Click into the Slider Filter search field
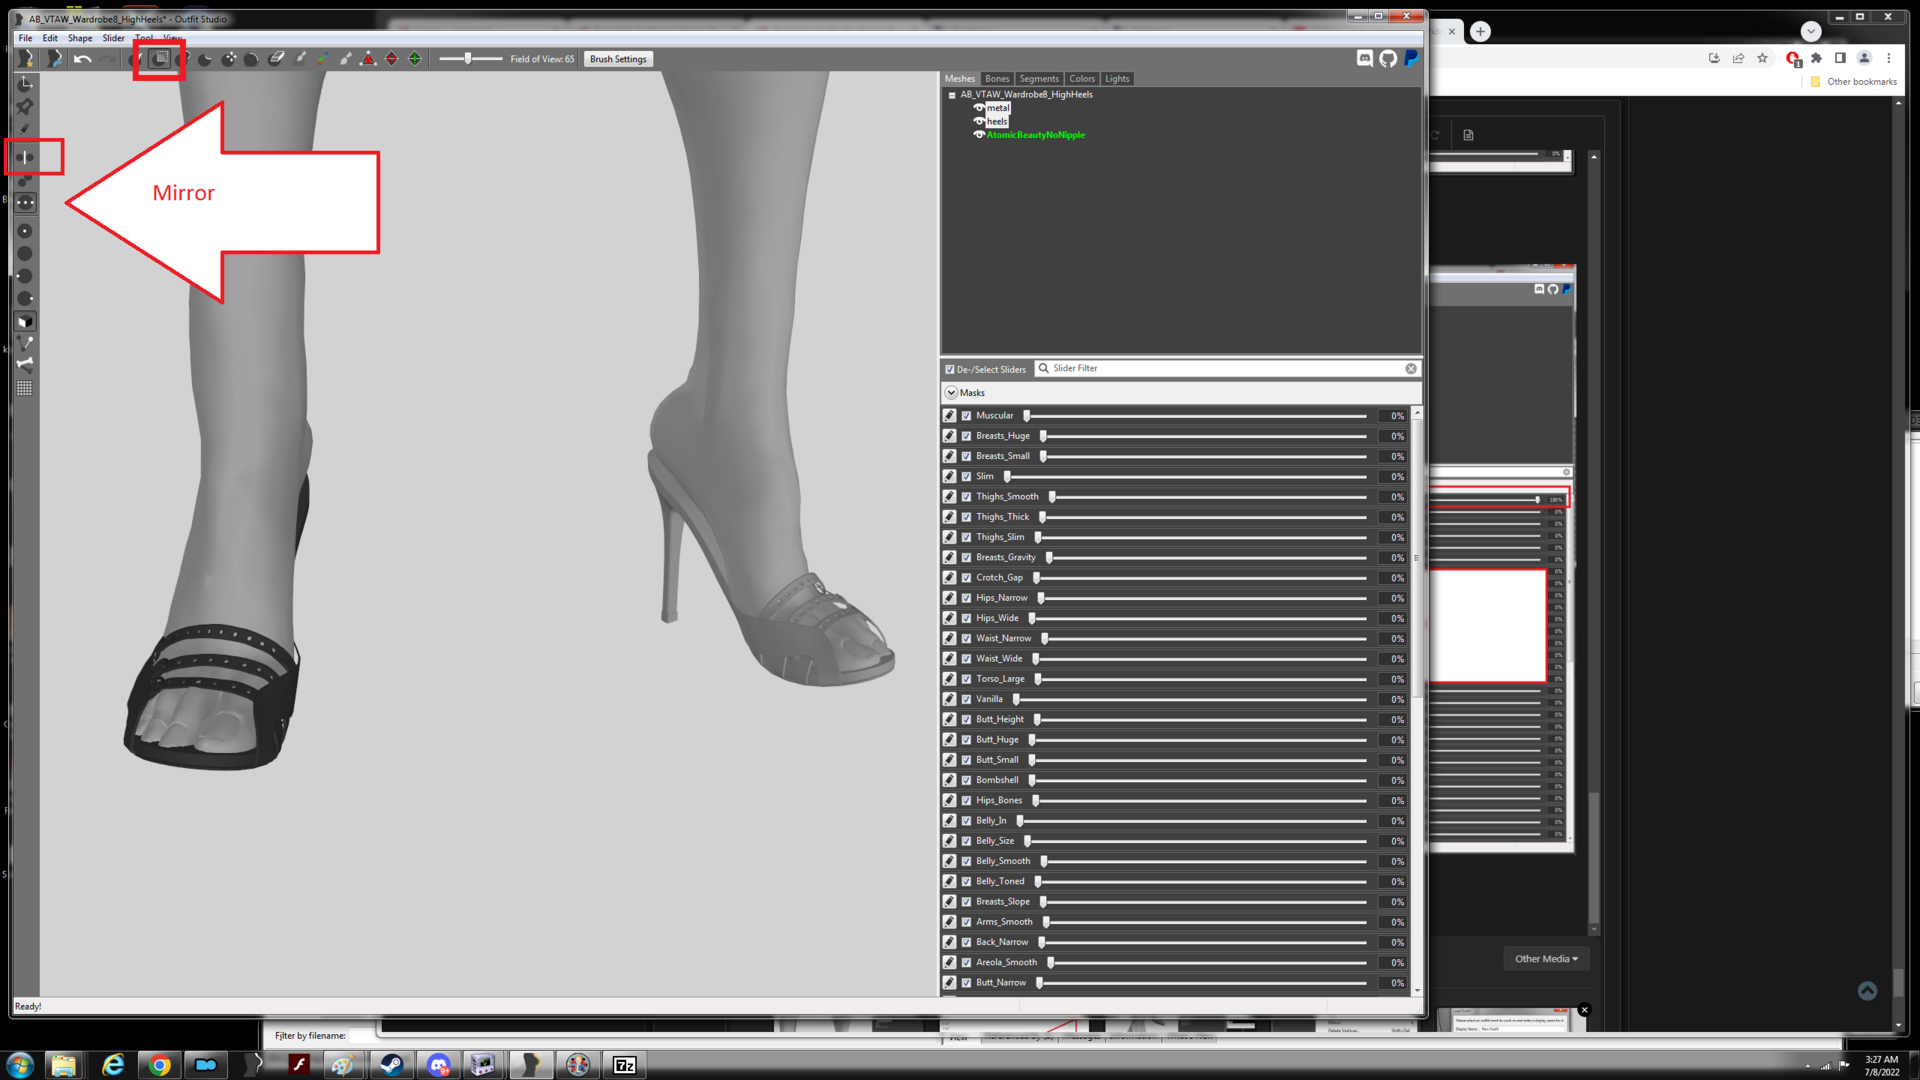Screen dimensions: 1920x1080 pos(1225,369)
